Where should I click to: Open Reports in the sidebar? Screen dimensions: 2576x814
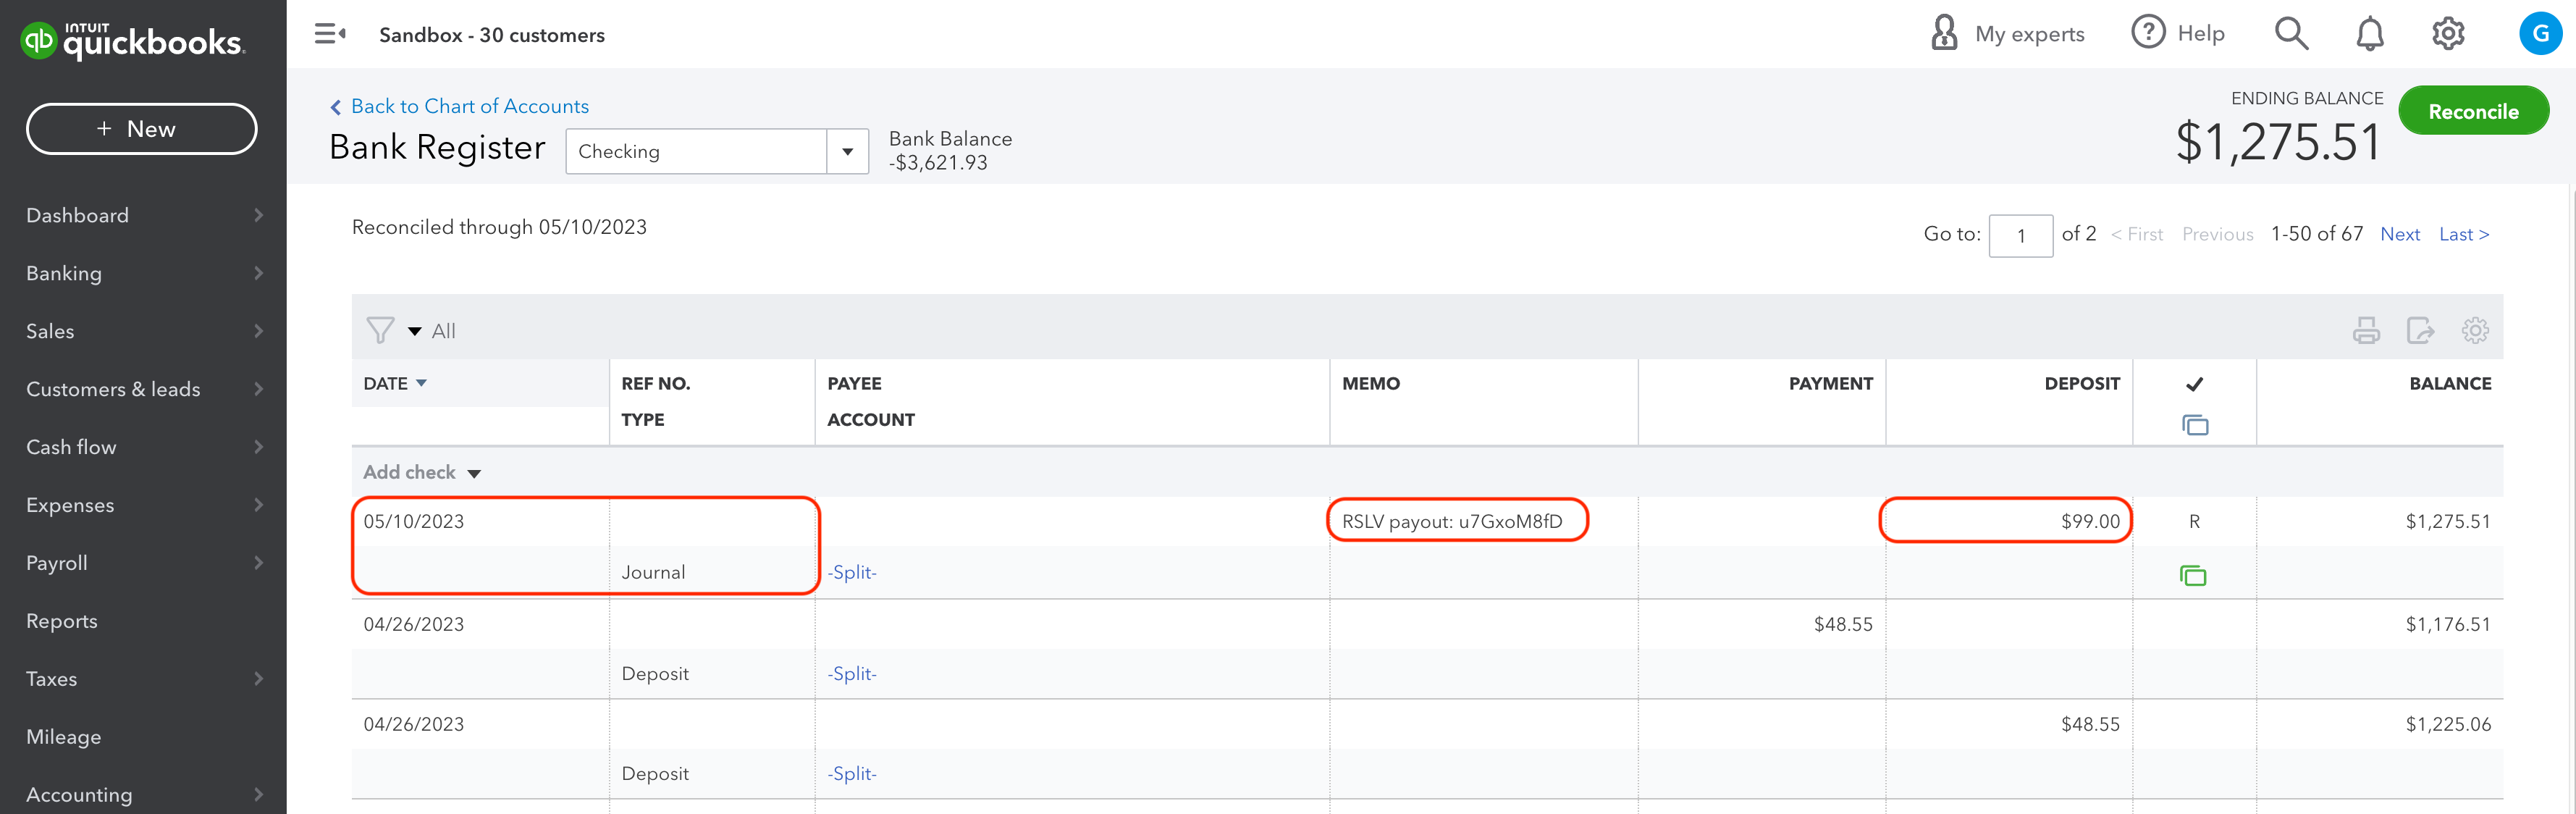62,621
